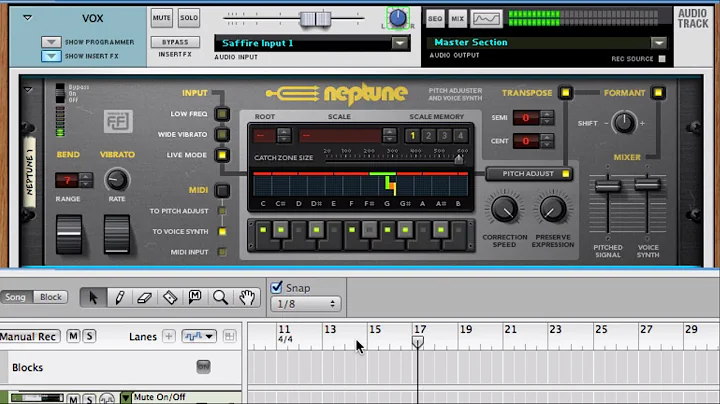Open the track parameter automation dropdown

[198, 337]
